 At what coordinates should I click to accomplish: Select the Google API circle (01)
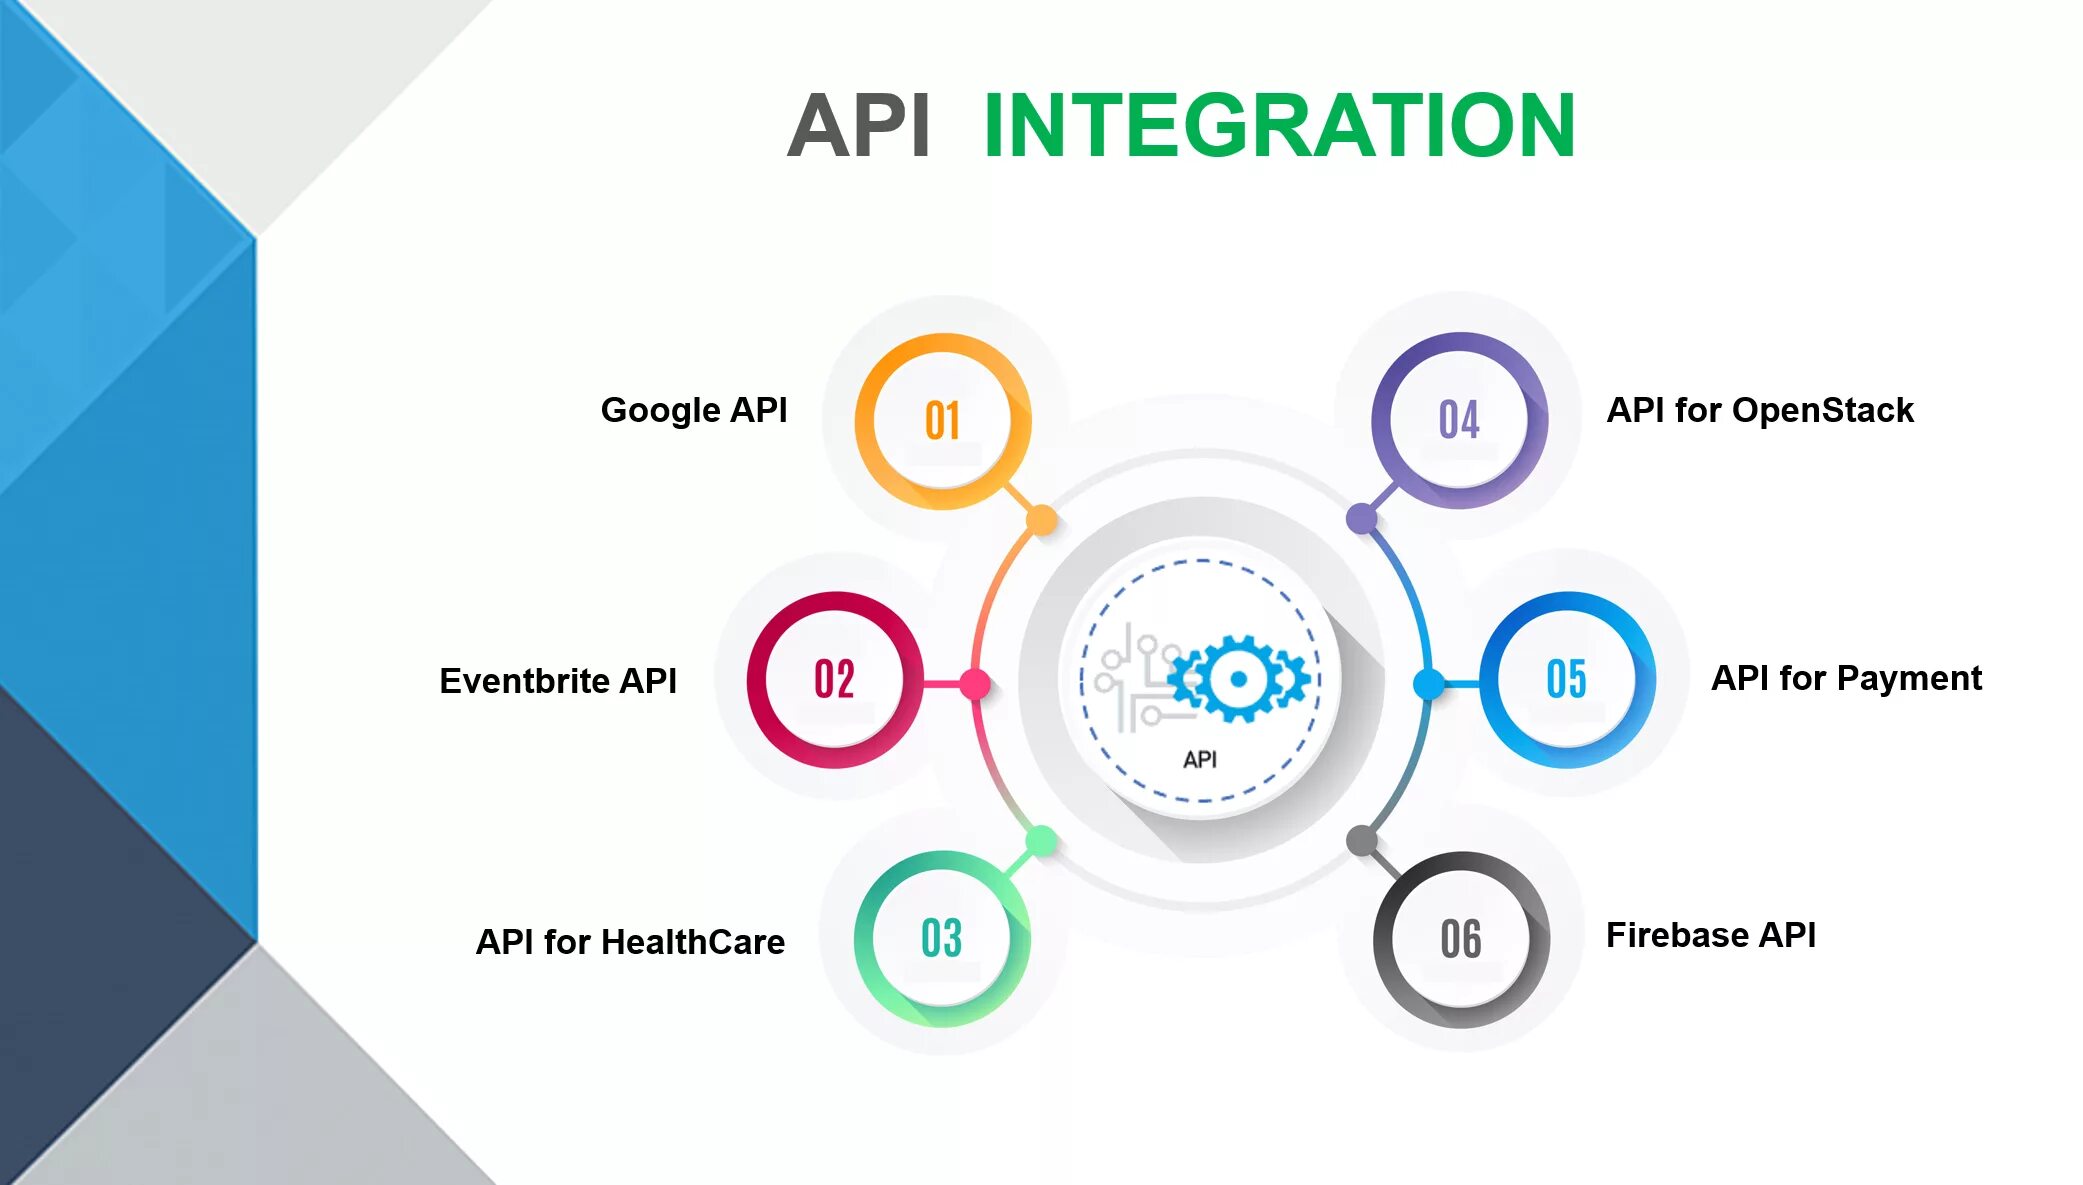tap(938, 416)
